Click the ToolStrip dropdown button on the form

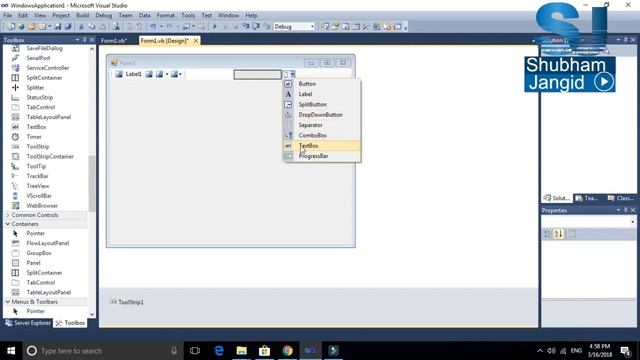coord(176,74)
